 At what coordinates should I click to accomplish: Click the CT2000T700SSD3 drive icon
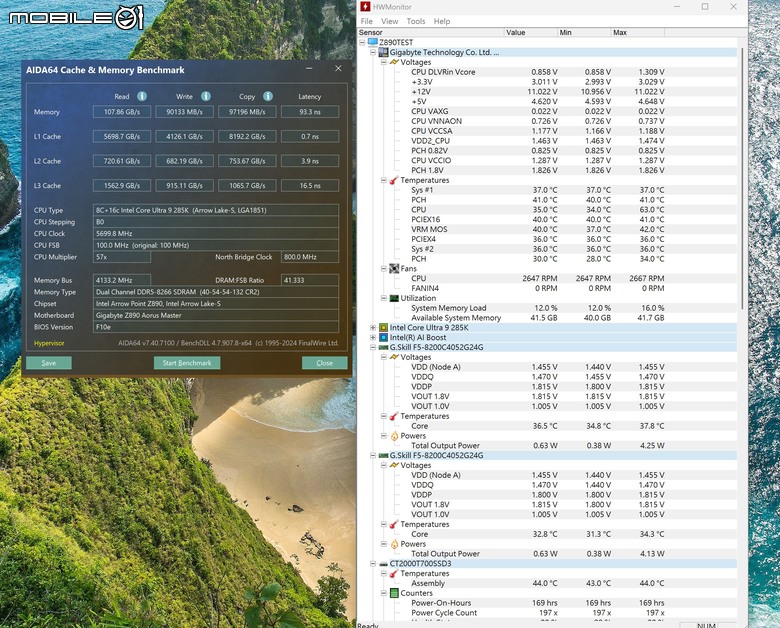click(384, 564)
